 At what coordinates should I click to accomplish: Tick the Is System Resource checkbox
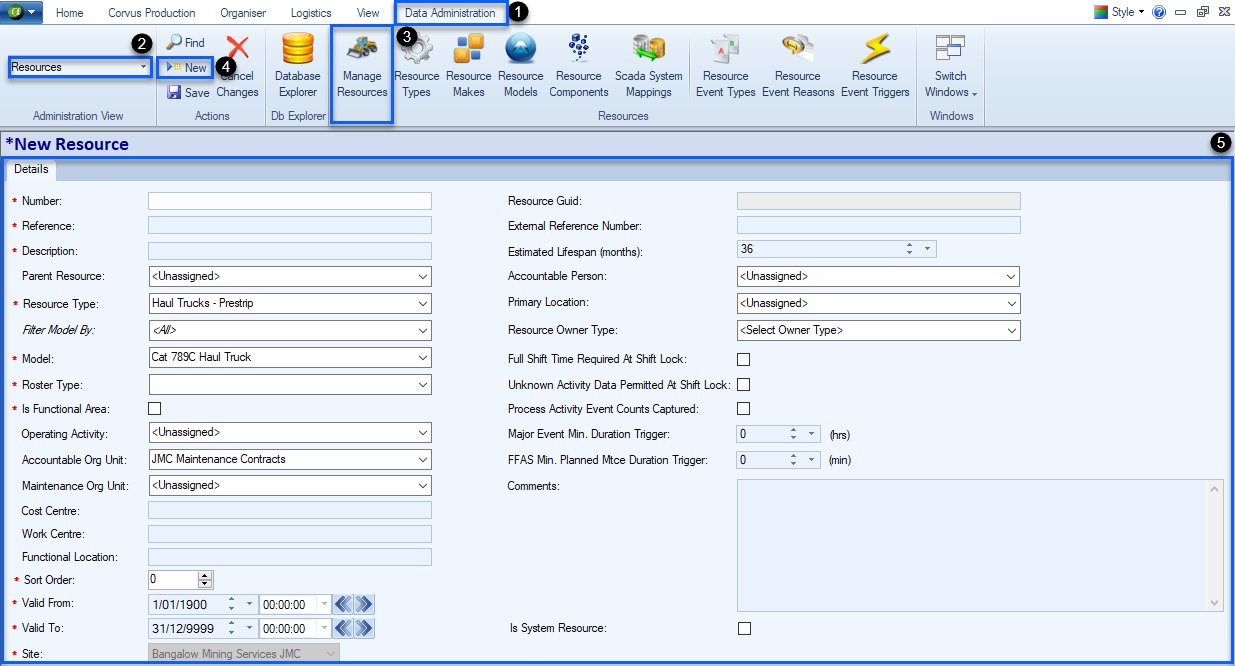[x=743, y=628]
